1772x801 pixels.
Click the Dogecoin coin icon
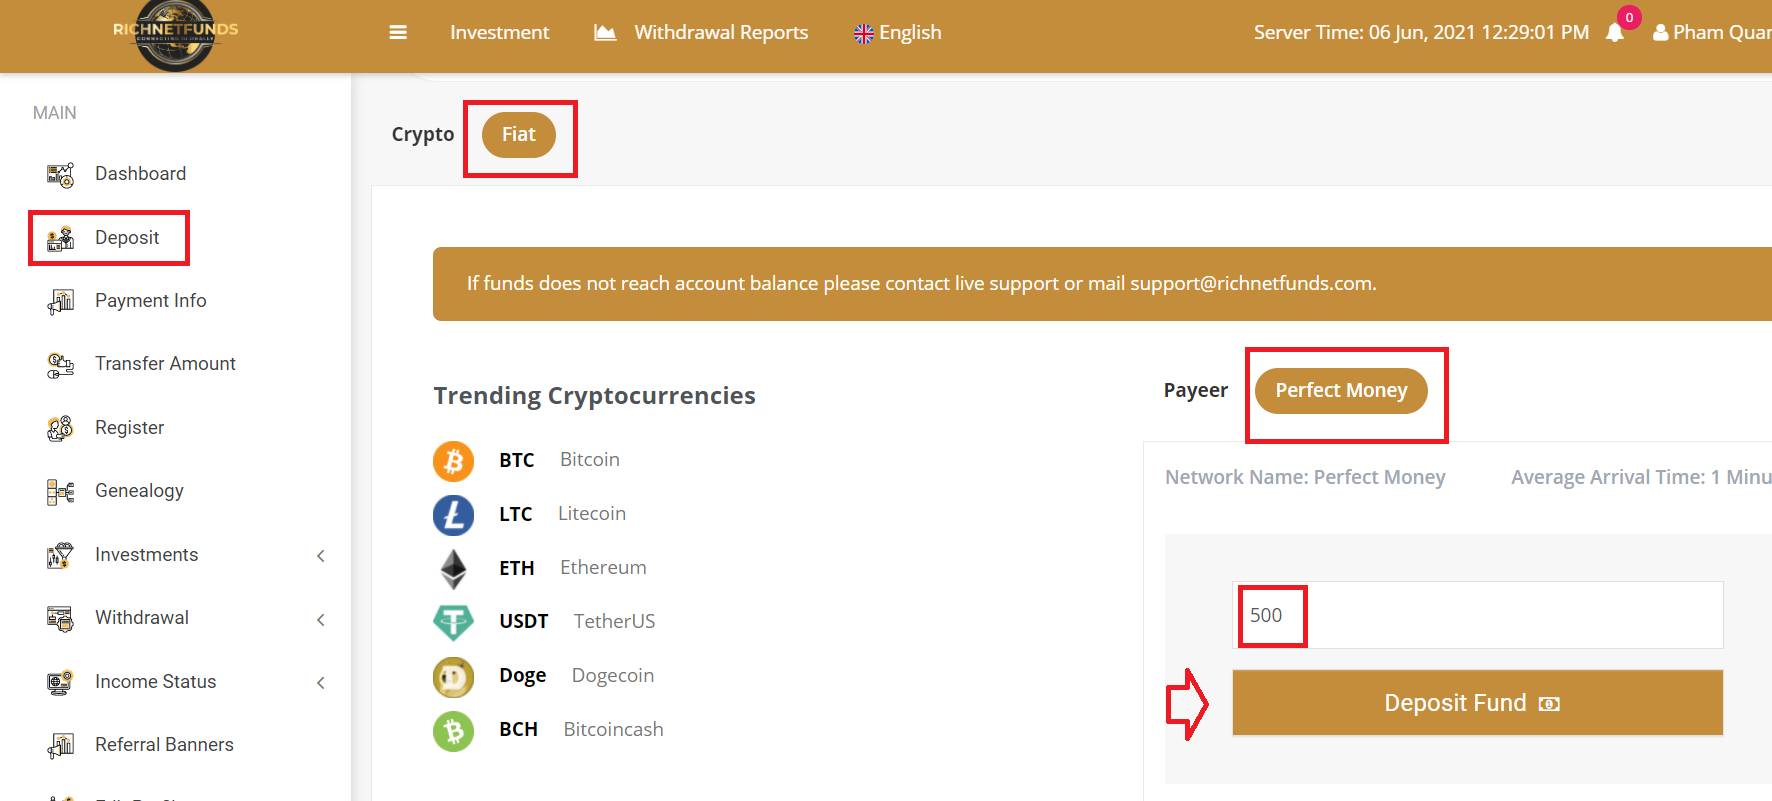point(453,677)
